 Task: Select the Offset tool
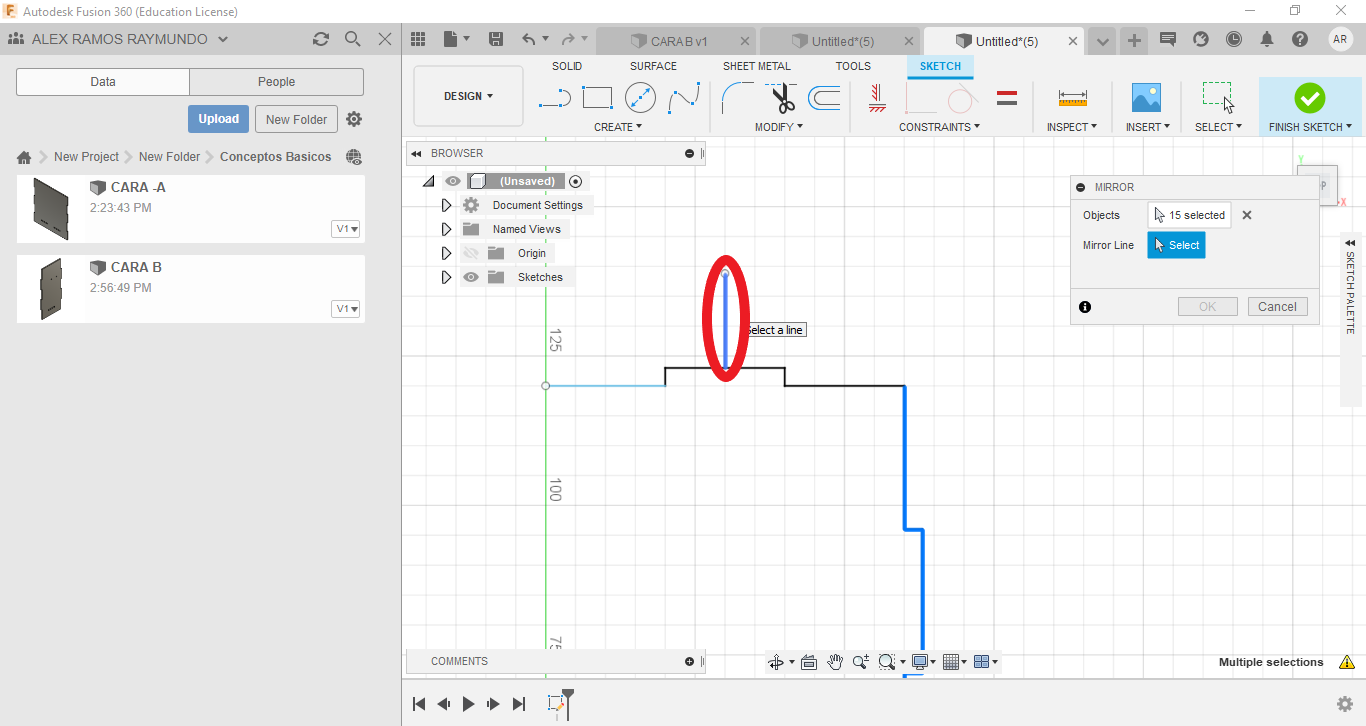click(x=824, y=98)
